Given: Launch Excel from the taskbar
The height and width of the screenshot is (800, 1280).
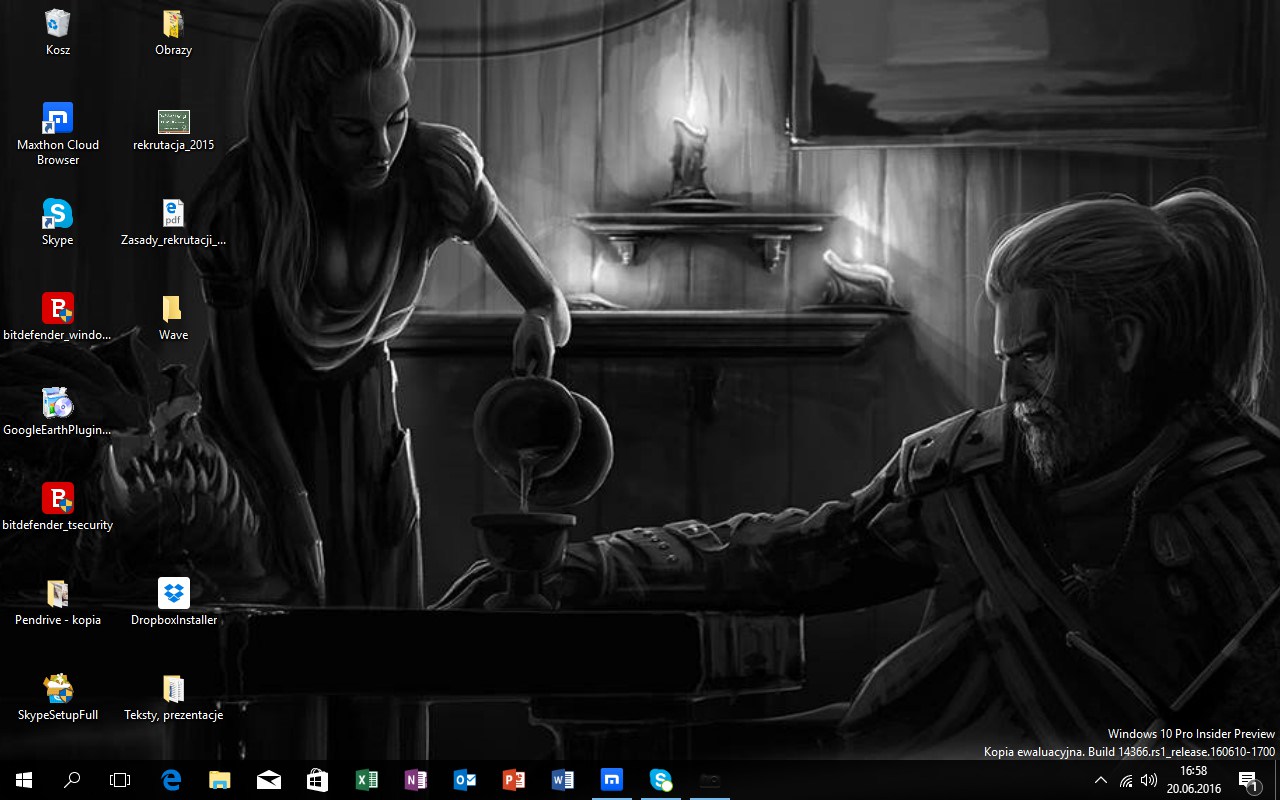Looking at the screenshot, I should 367,780.
